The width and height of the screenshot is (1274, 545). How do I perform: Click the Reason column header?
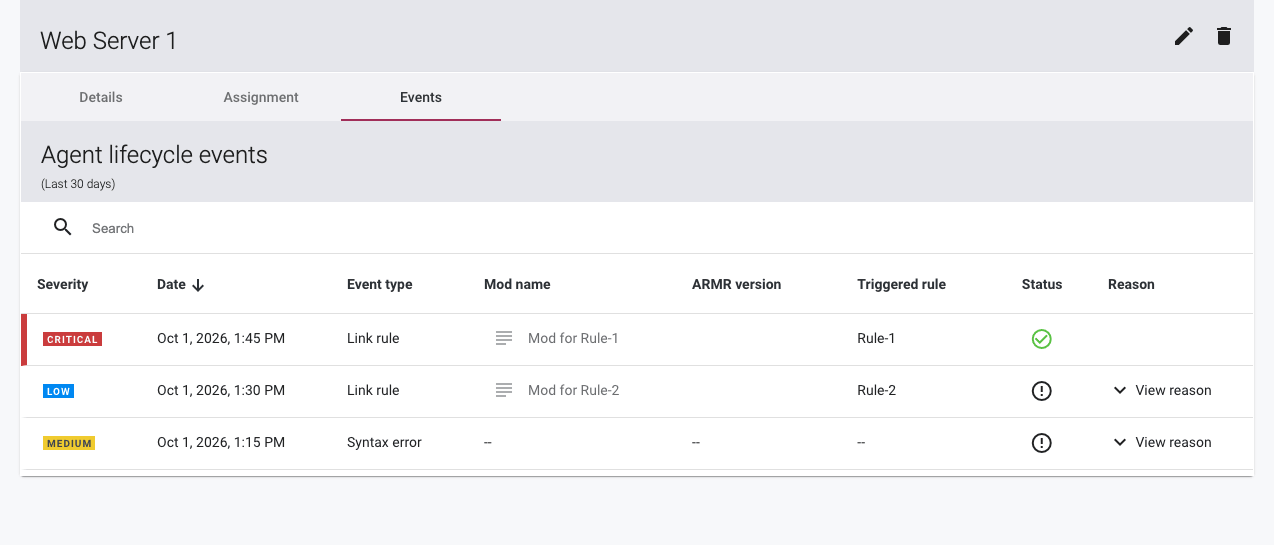(x=1131, y=284)
